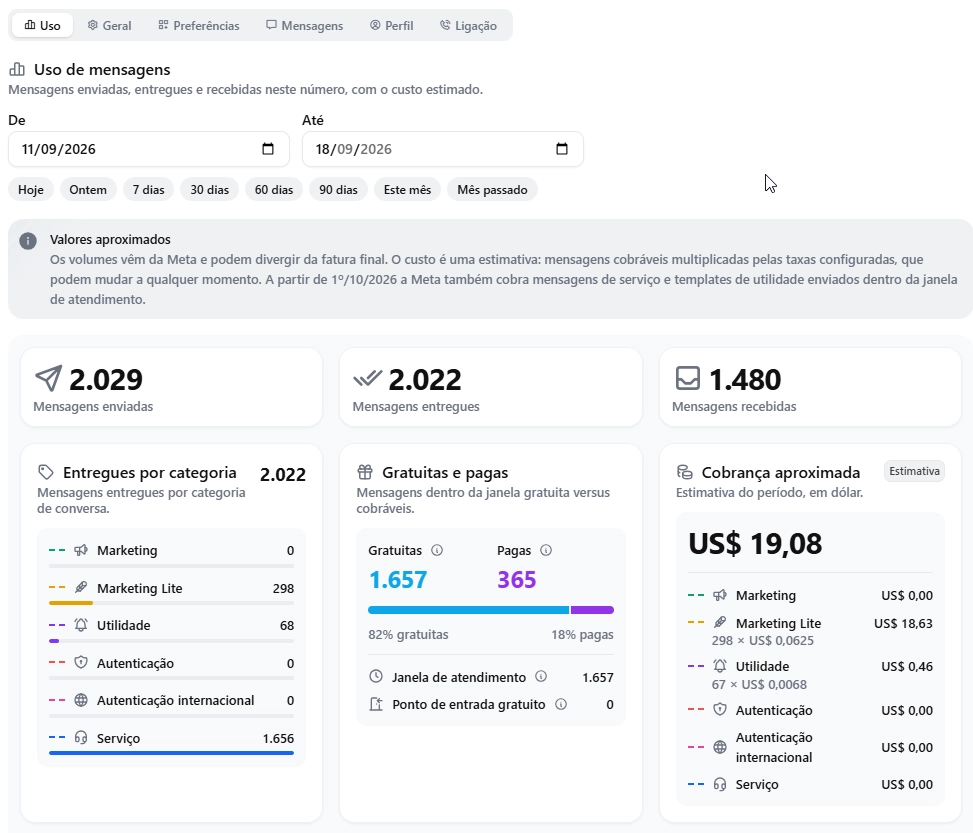Viewport: 973px width, 833px height.
Task: Click the Valores aproximados info icon
Action: point(28,241)
